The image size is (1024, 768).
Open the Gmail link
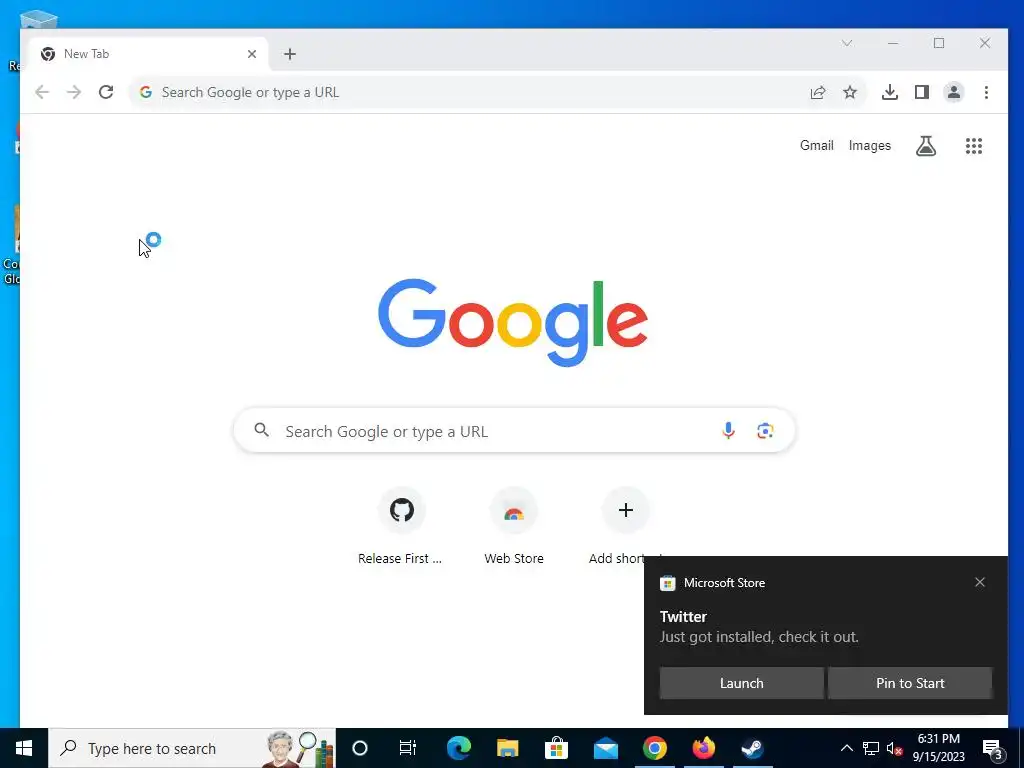click(816, 146)
